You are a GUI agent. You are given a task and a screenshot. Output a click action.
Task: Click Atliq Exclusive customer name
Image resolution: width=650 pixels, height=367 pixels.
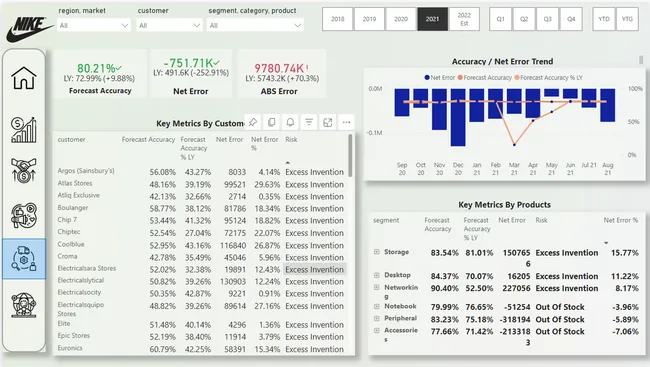pyautogui.click(x=79, y=195)
